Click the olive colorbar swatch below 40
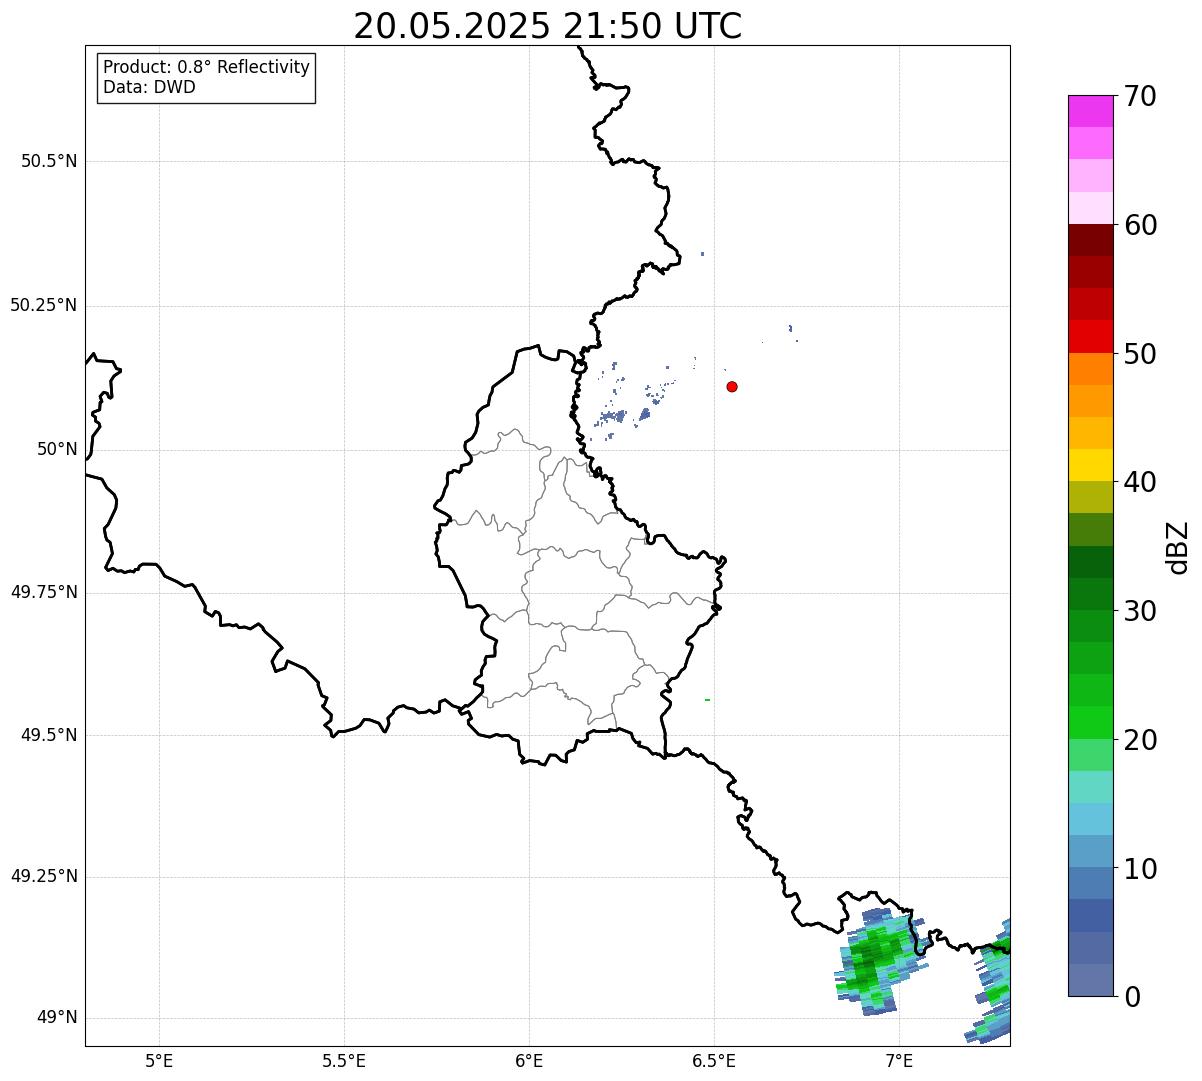This screenshot has width=1202, height=1081. pyautogui.click(x=1091, y=497)
